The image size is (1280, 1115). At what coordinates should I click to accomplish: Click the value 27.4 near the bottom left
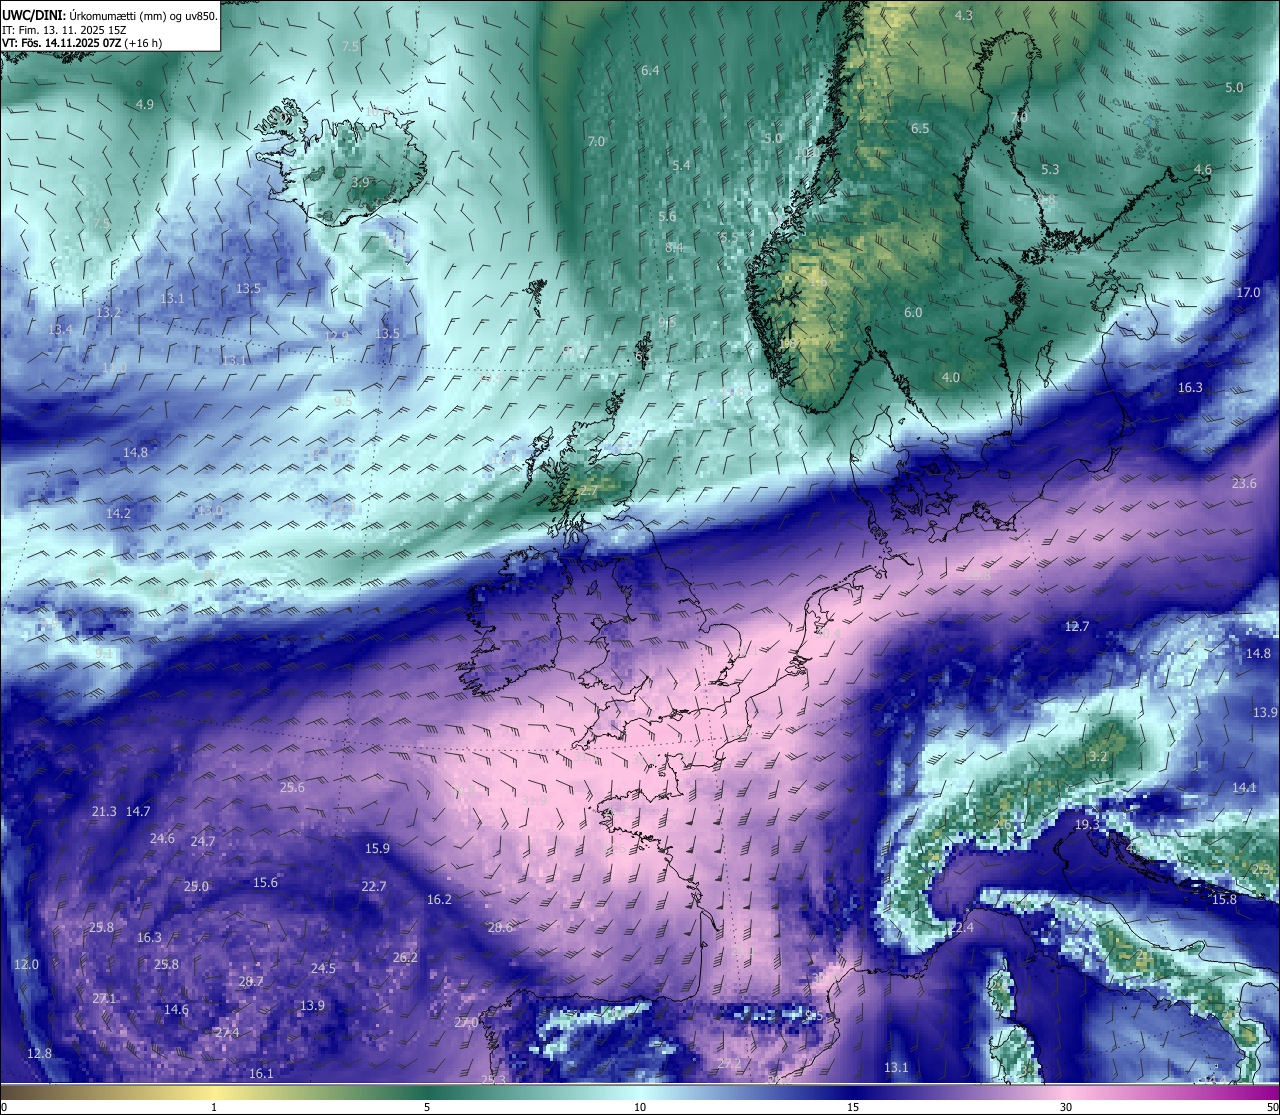[227, 1032]
